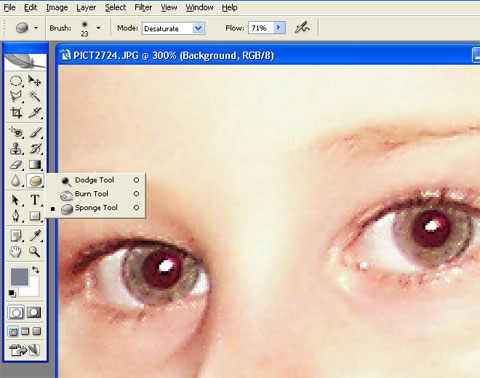Switch to Full Screen Mode
This screenshot has height=378, width=480.
37,332
